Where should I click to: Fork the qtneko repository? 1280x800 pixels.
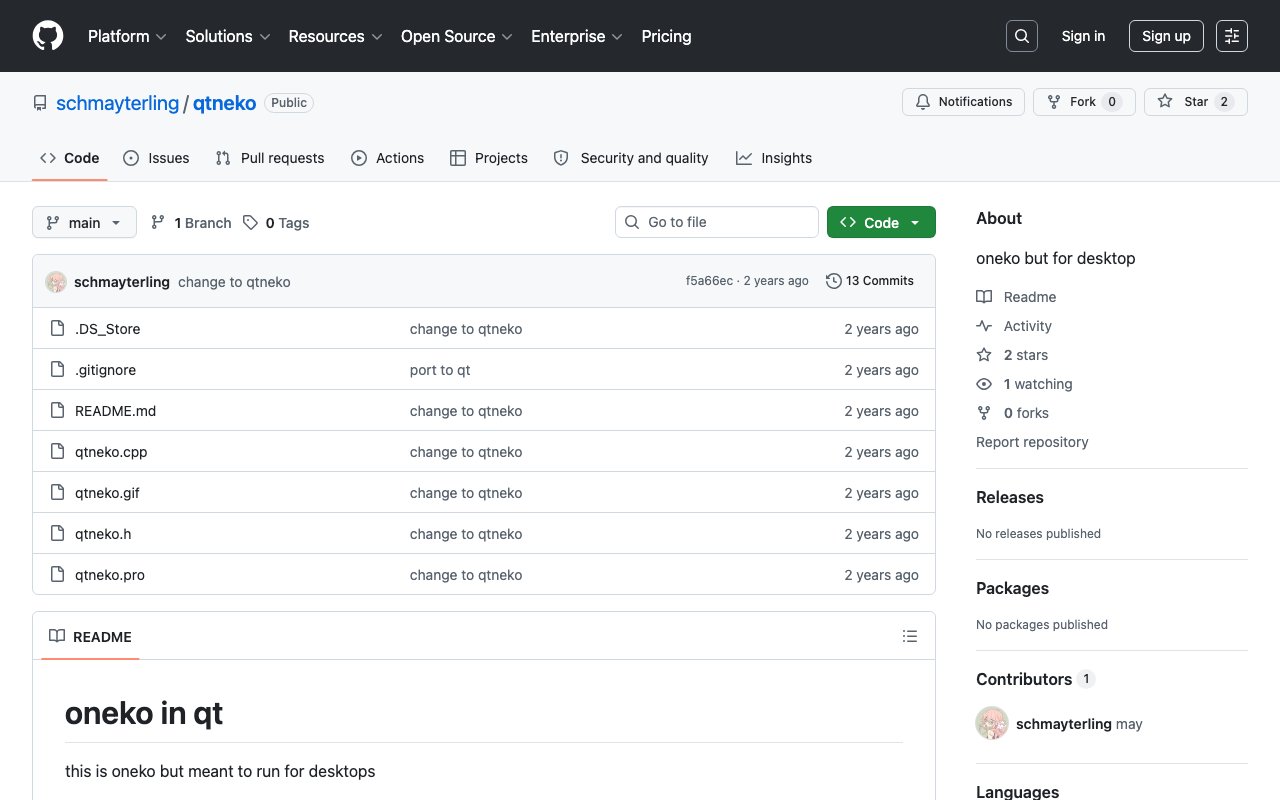[x=1084, y=102]
